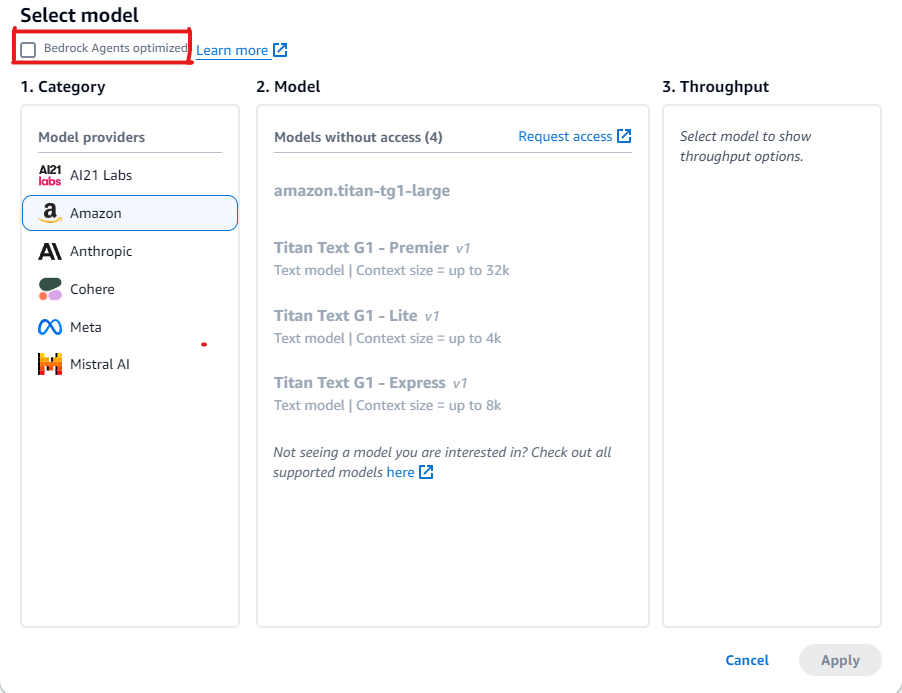Click the external link icon beside Request access
The width and height of the screenshot is (902, 693).
(625, 136)
